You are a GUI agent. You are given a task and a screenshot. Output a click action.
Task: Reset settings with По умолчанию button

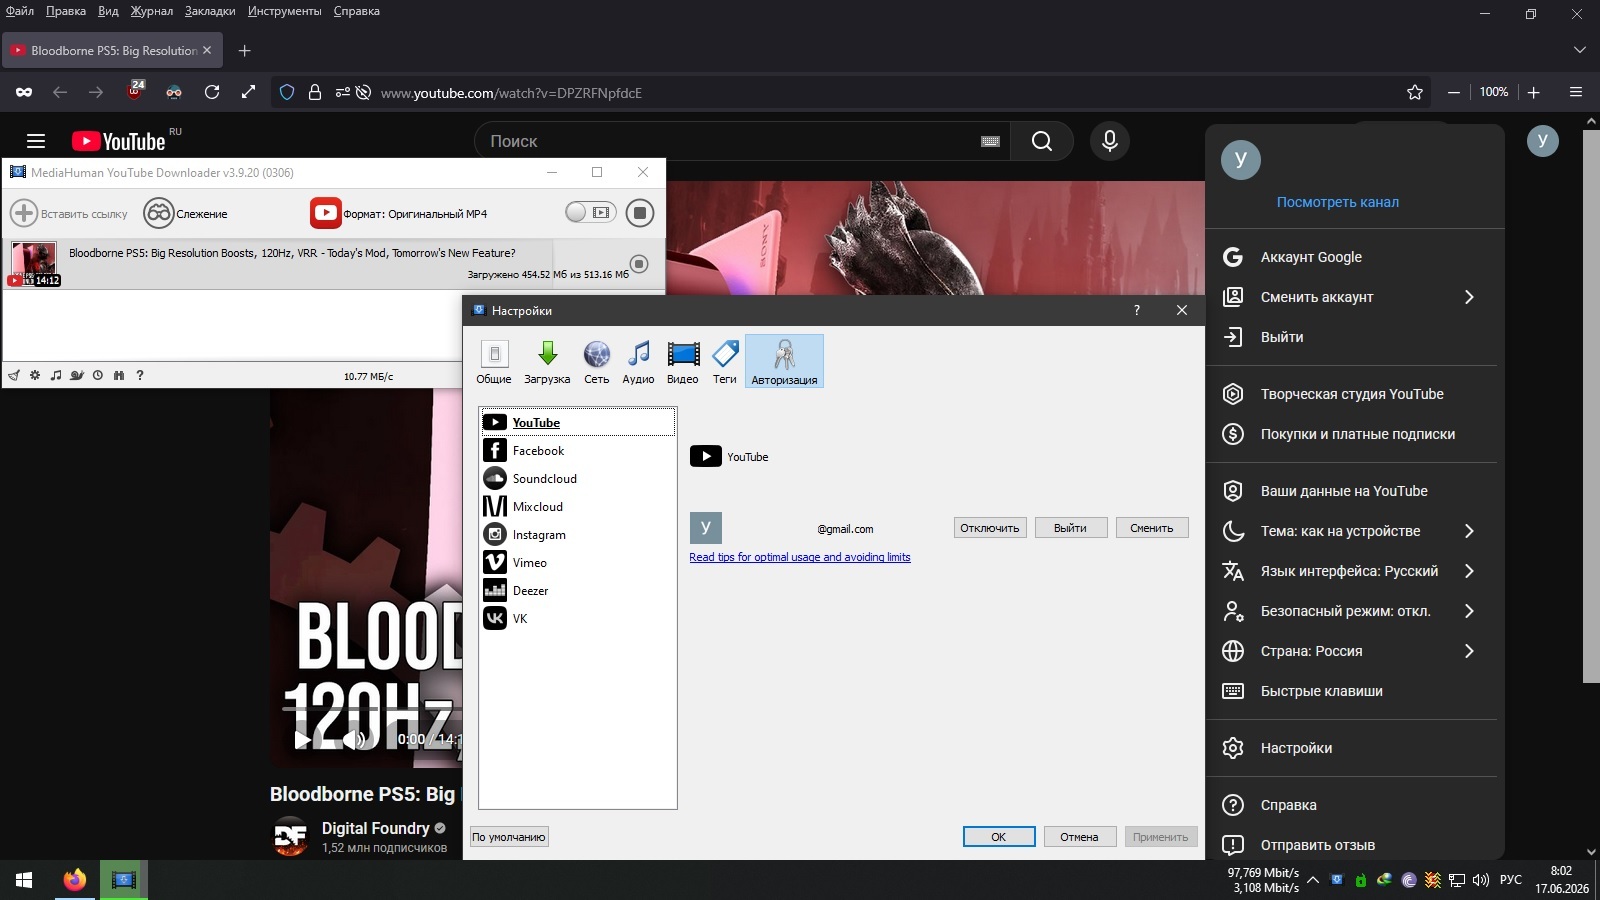pyautogui.click(x=509, y=837)
